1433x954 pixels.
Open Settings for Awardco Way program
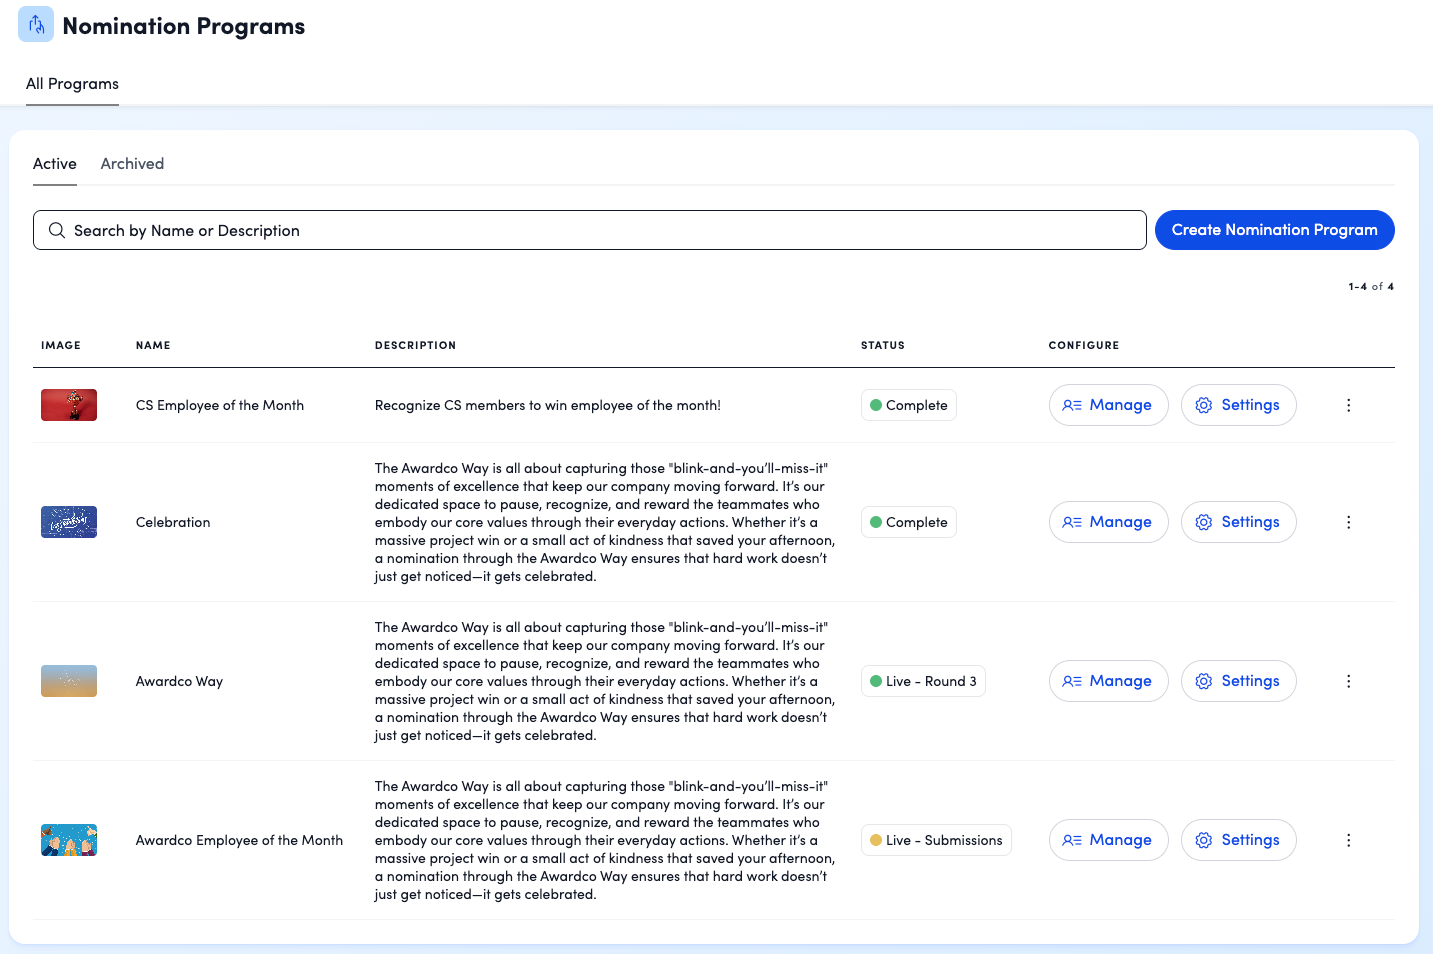pos(1238,681)
